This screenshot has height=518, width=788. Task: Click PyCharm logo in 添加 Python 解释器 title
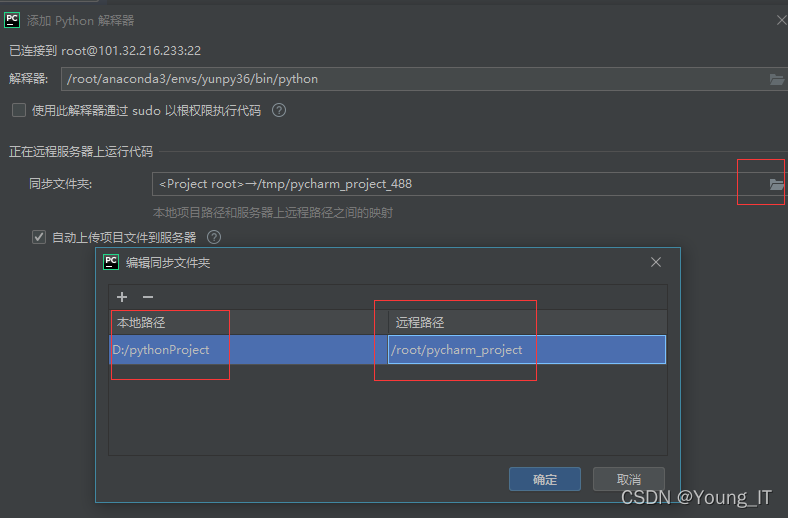[x=12, y=20]
